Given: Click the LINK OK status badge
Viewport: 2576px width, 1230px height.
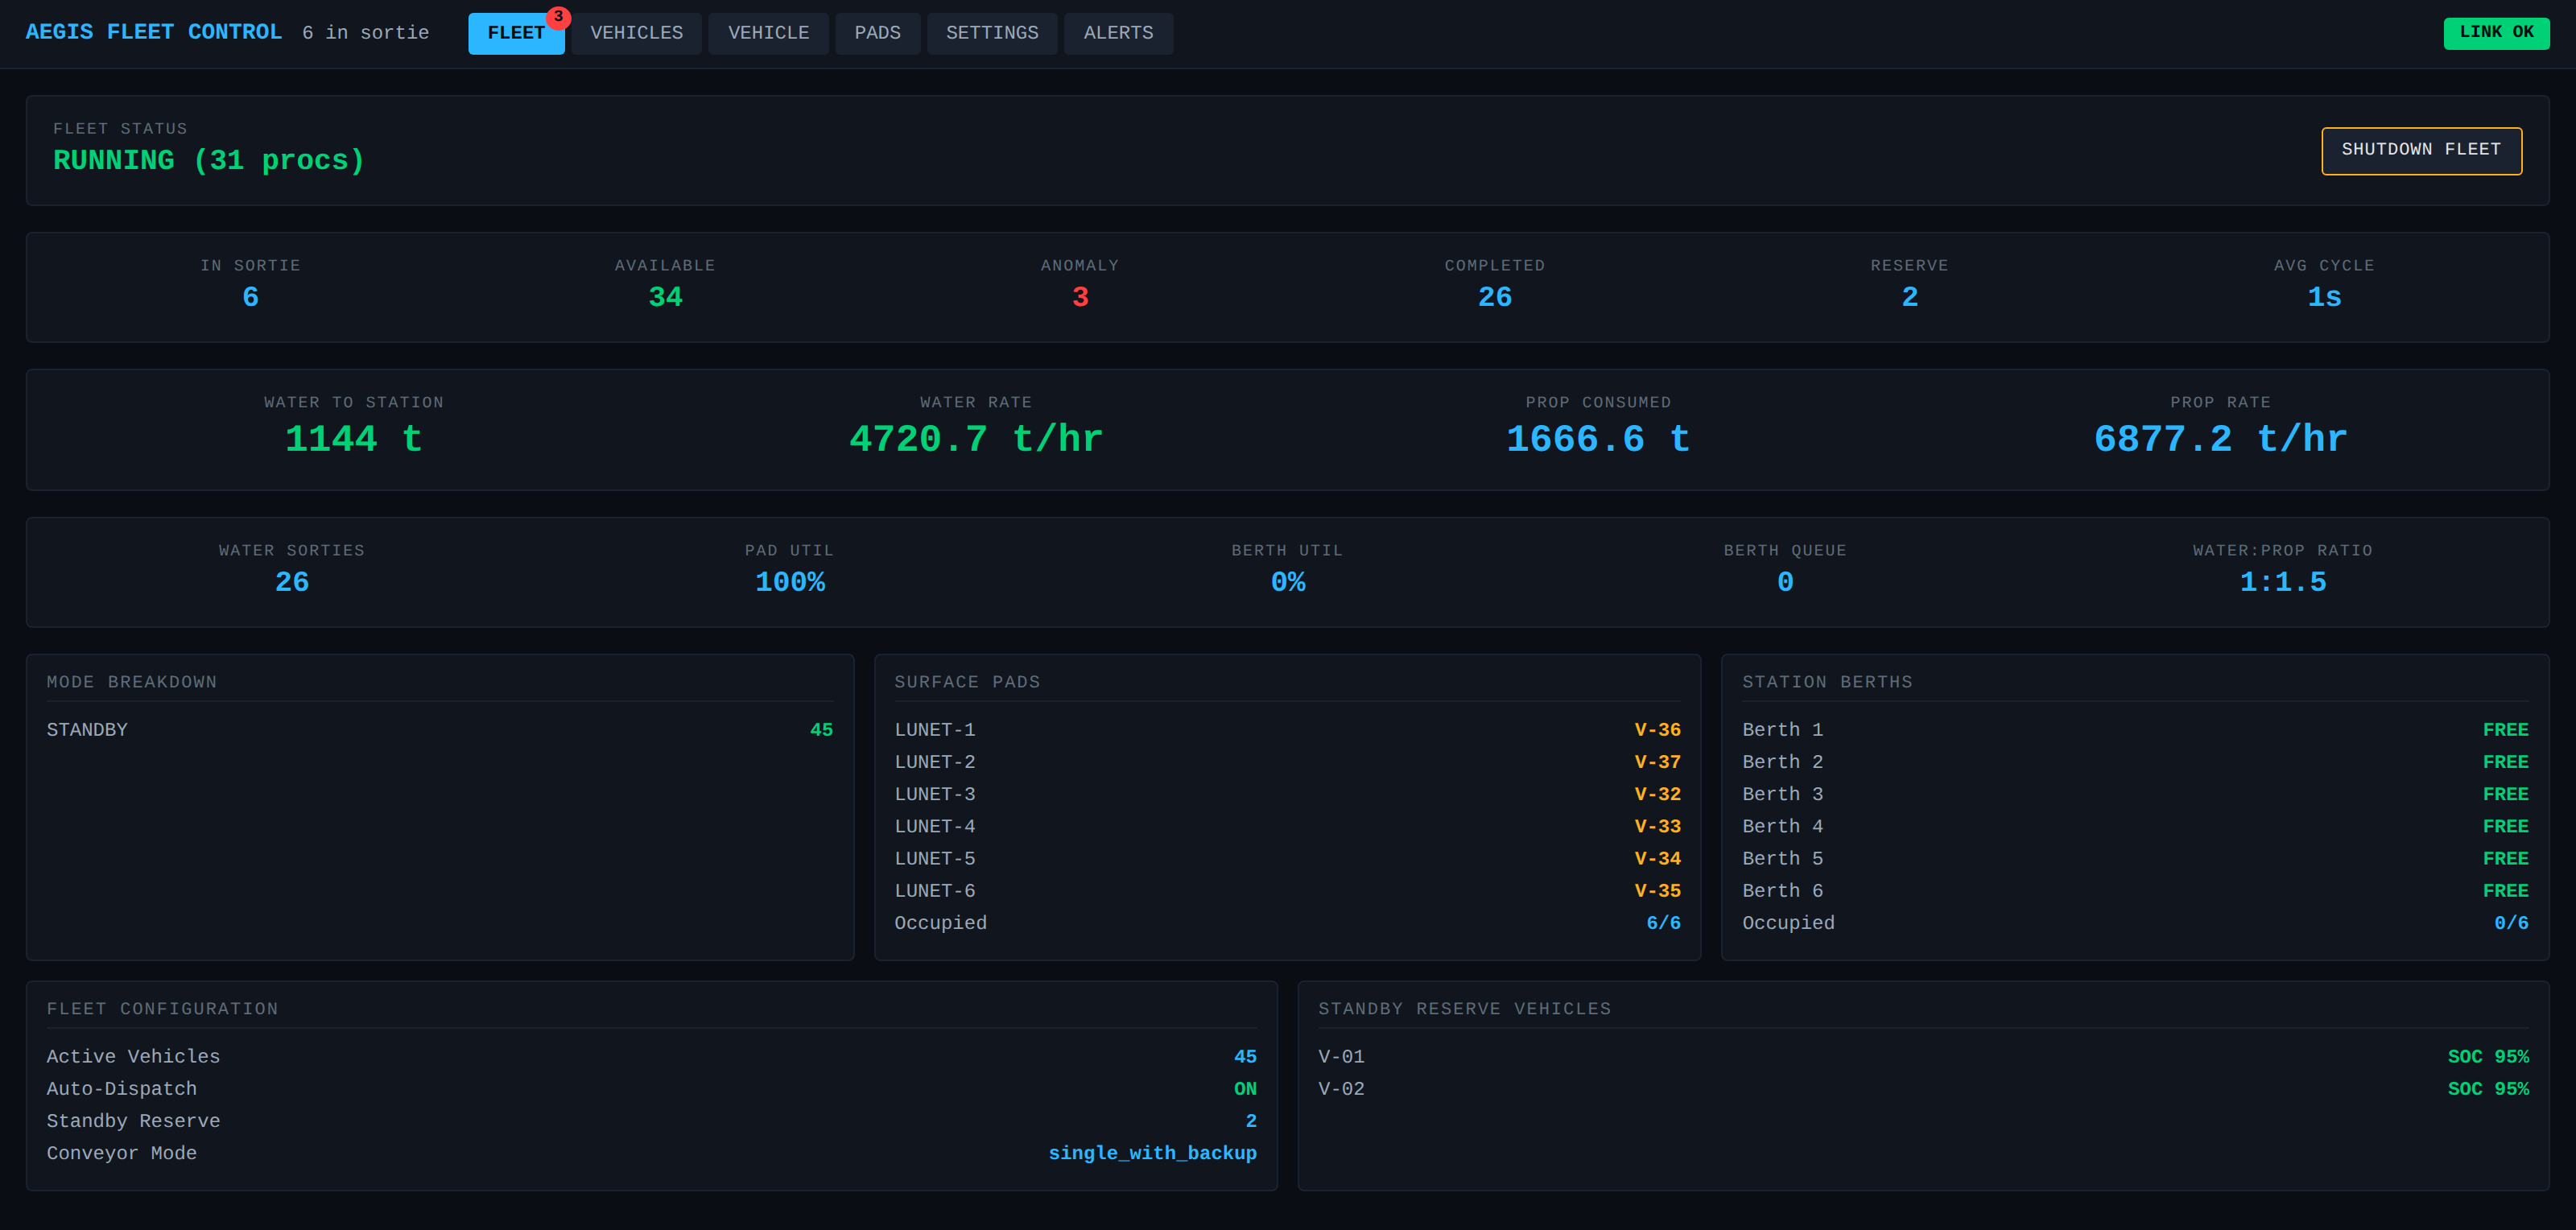Looking at the screenshot, I should [2496, 32].
